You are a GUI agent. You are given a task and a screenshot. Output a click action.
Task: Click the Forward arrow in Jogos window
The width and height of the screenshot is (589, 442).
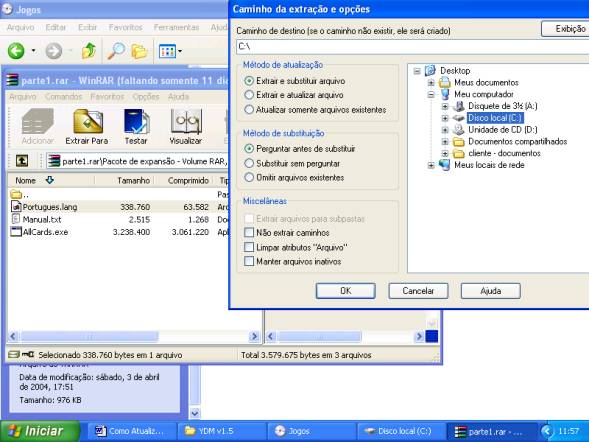54,51
